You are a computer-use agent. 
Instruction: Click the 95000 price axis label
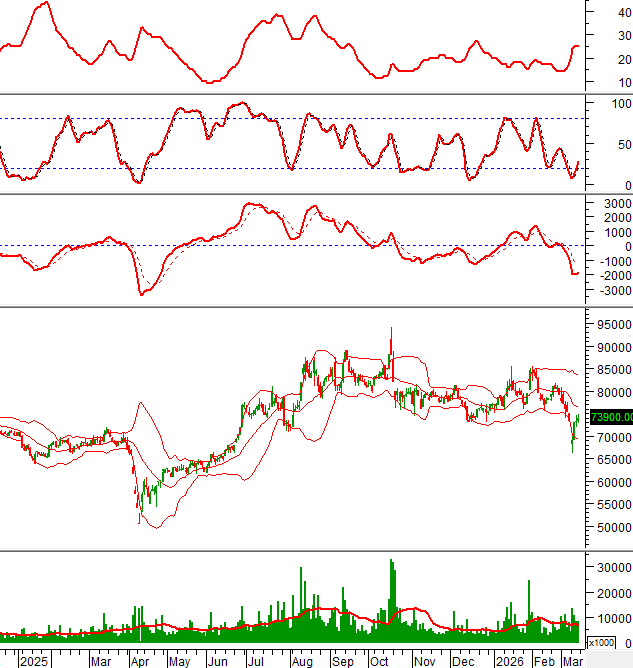click(x=610, y=325)
